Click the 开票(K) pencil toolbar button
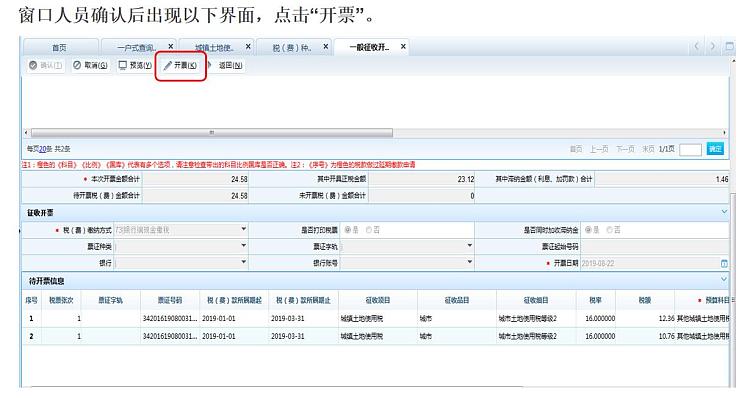The height and width of the screenshot is (398, 750). tap(180, 66)
